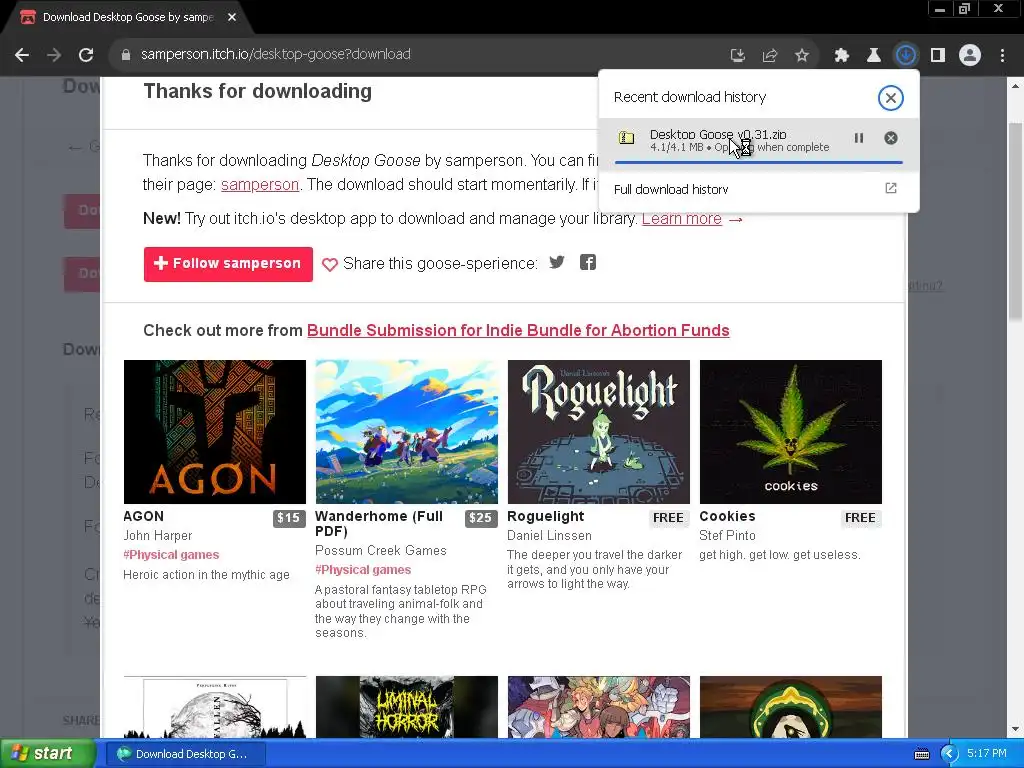The height and width of the screenshot is (768, 1024).
Task: Open the Roguelight title link
Action: pos(546,517)
